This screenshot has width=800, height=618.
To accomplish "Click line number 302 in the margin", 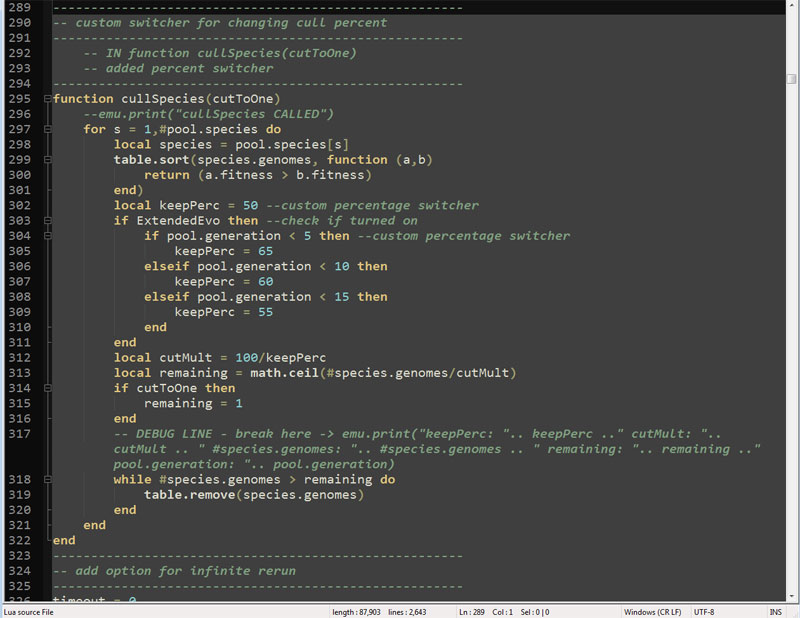I will (x=20, y=206).
